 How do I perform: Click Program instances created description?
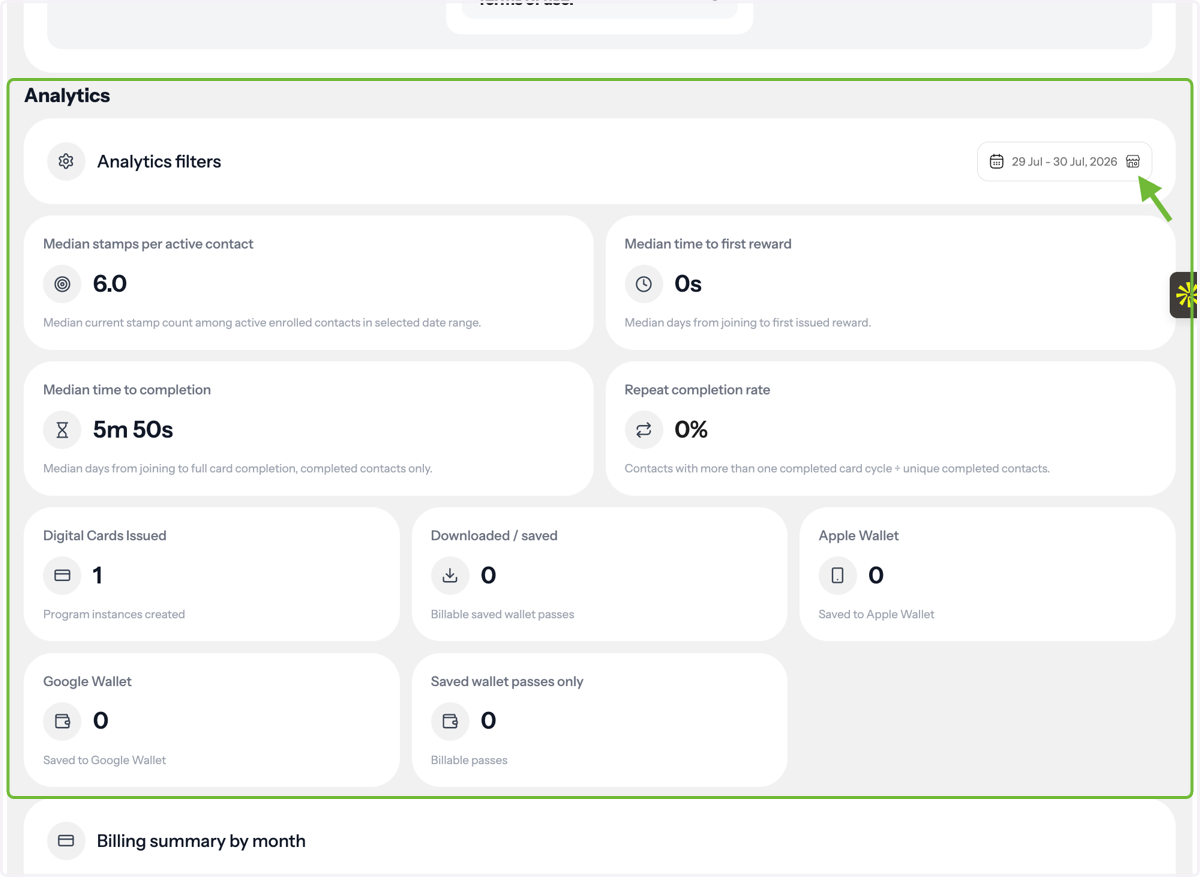click(114, 614)
